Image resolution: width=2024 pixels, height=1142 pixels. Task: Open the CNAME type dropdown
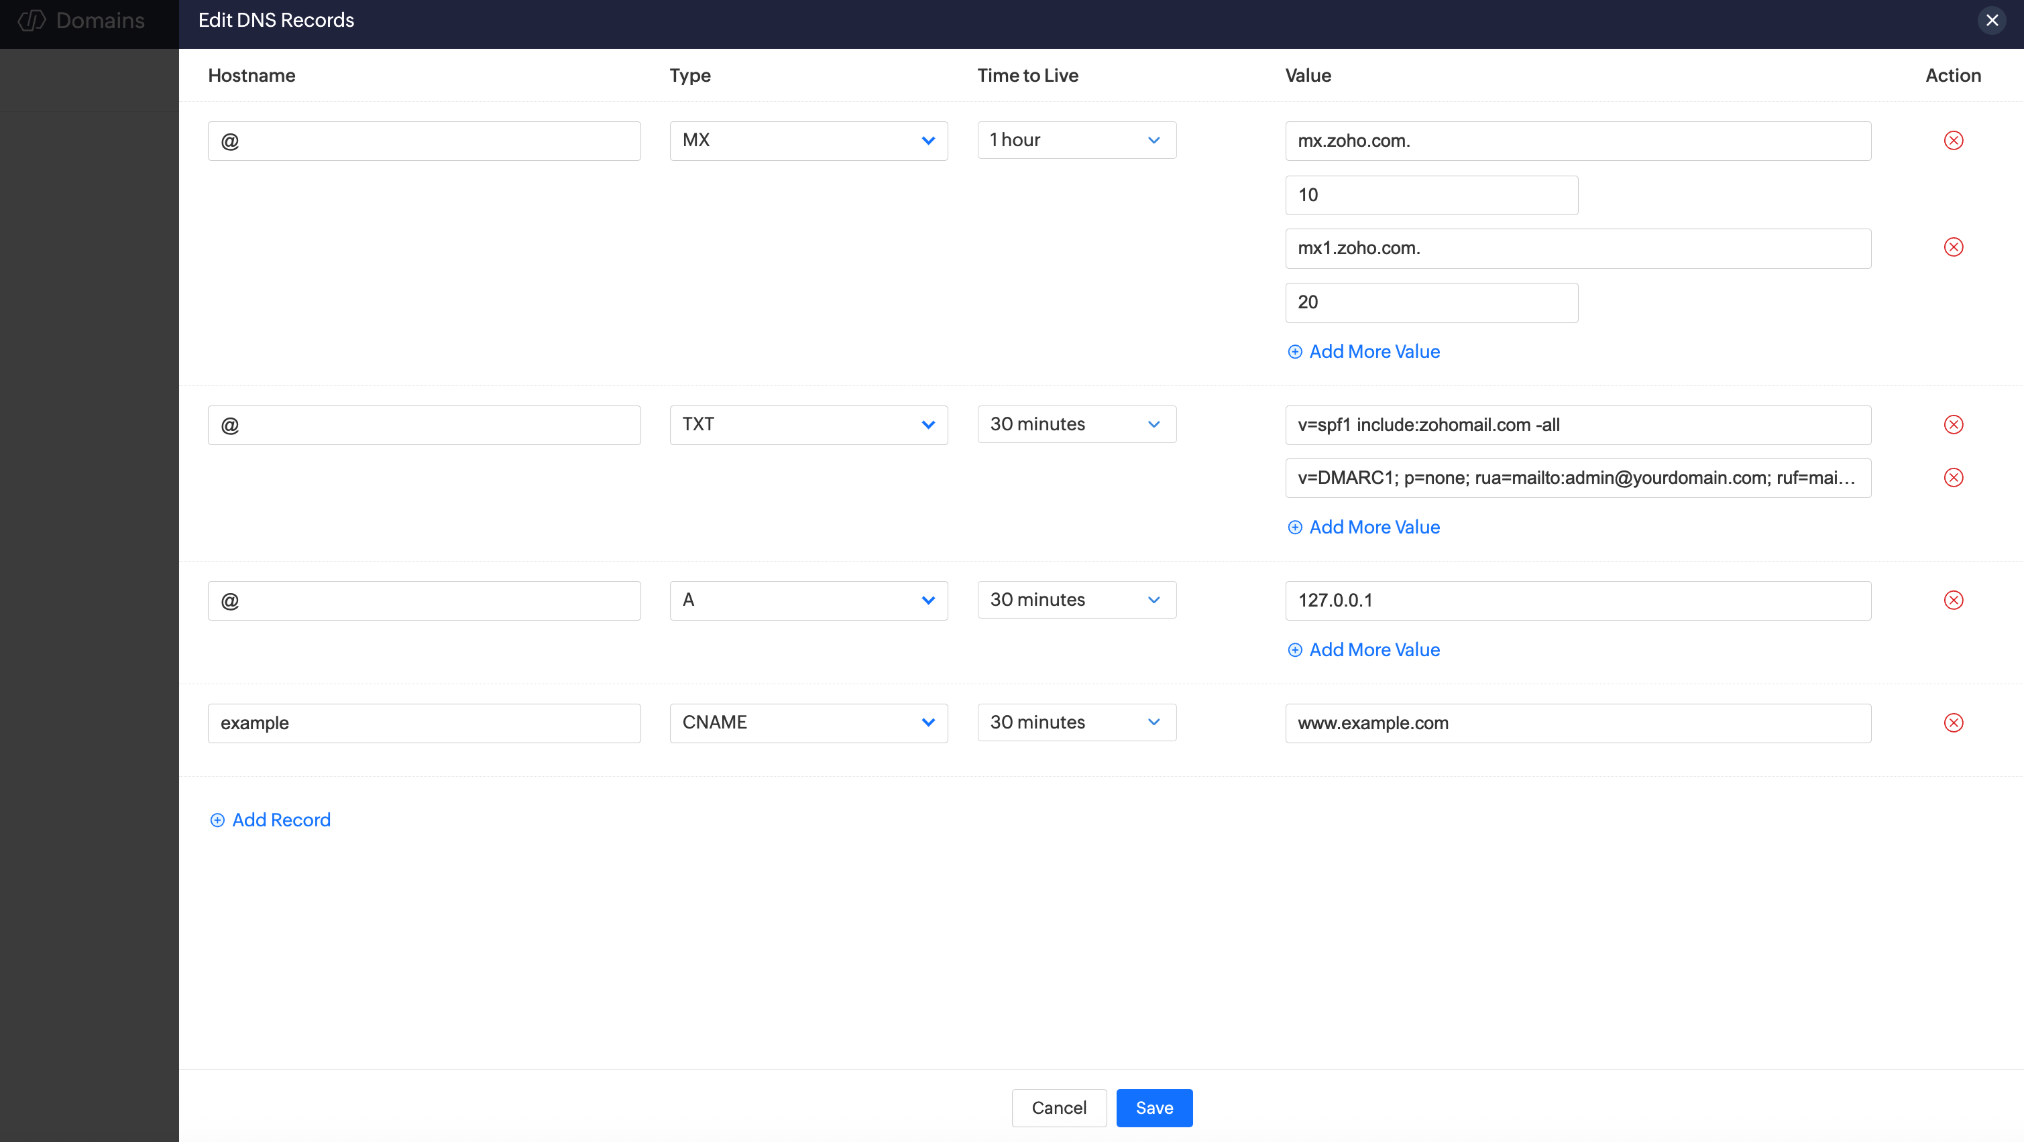(x=808, y=722)
